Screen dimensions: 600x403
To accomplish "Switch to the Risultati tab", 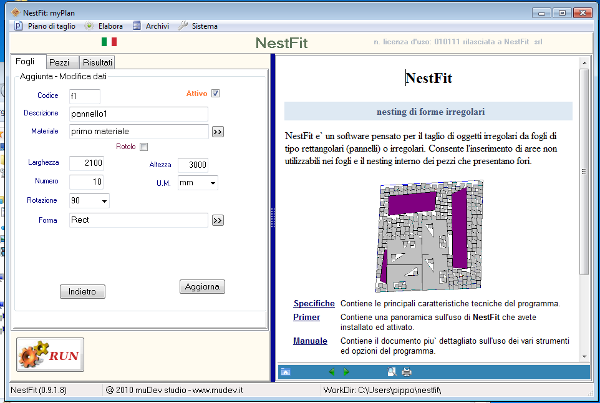I will [97, 62].
